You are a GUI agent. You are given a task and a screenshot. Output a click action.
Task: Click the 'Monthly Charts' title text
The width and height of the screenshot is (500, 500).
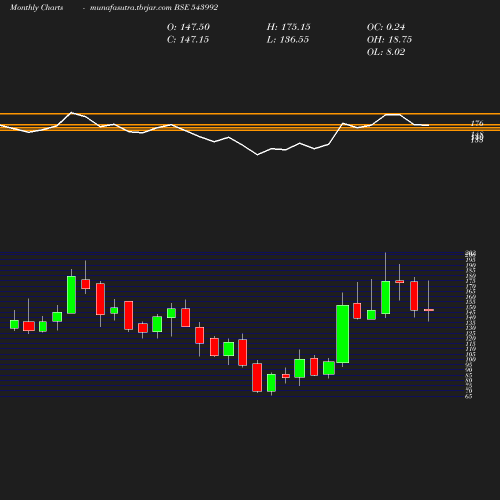[37, 7]
